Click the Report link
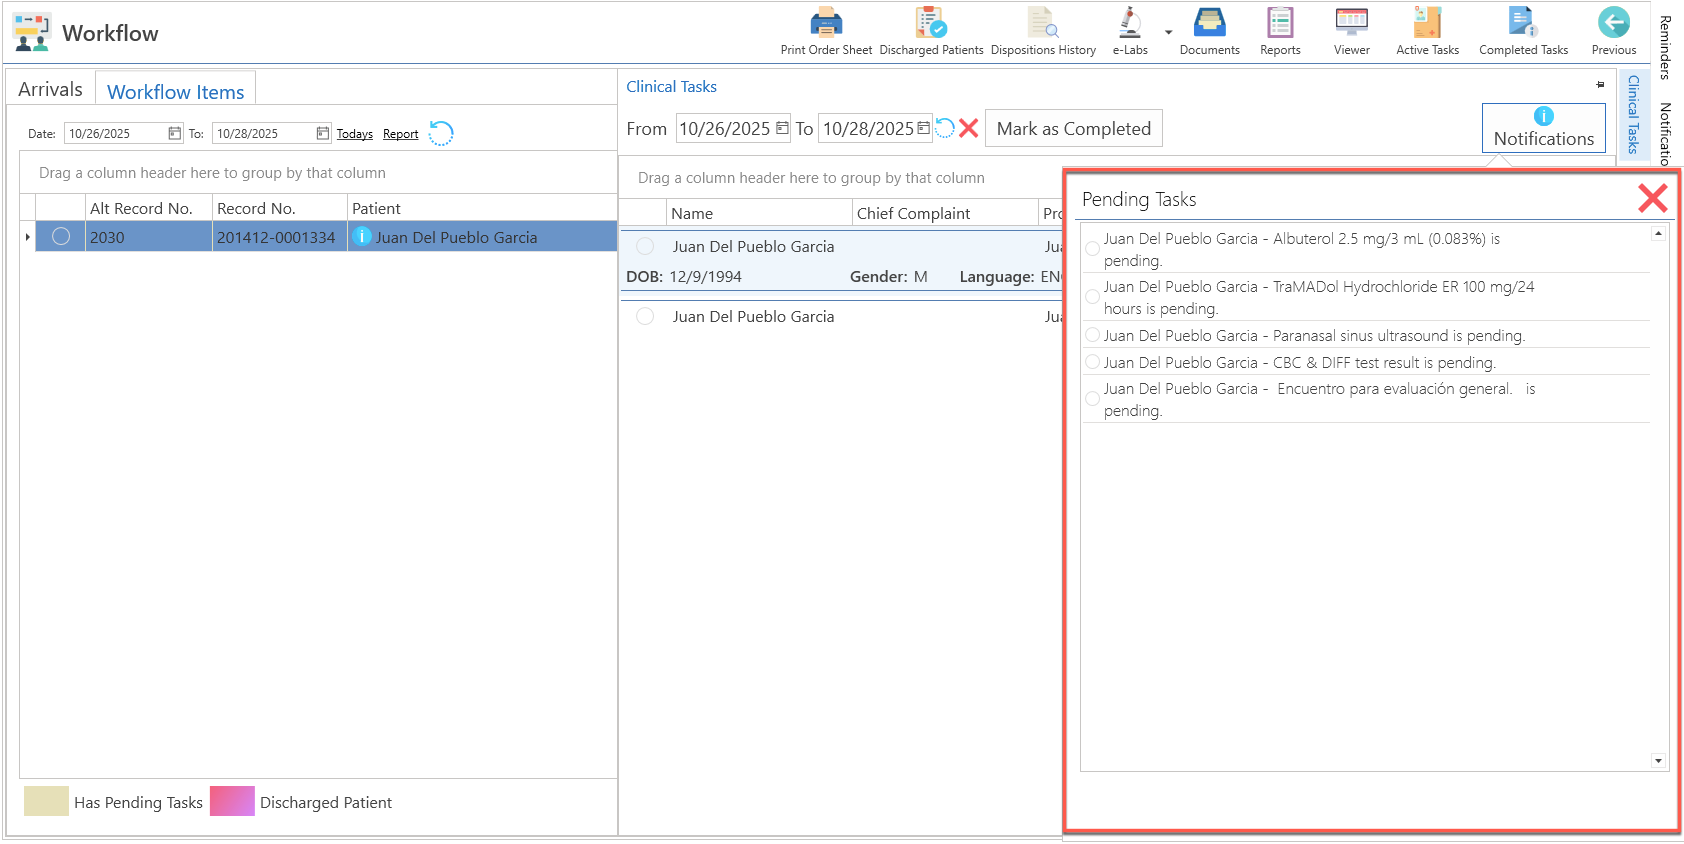The width and height of the screenshot is (1684, 844). [400, 134]
